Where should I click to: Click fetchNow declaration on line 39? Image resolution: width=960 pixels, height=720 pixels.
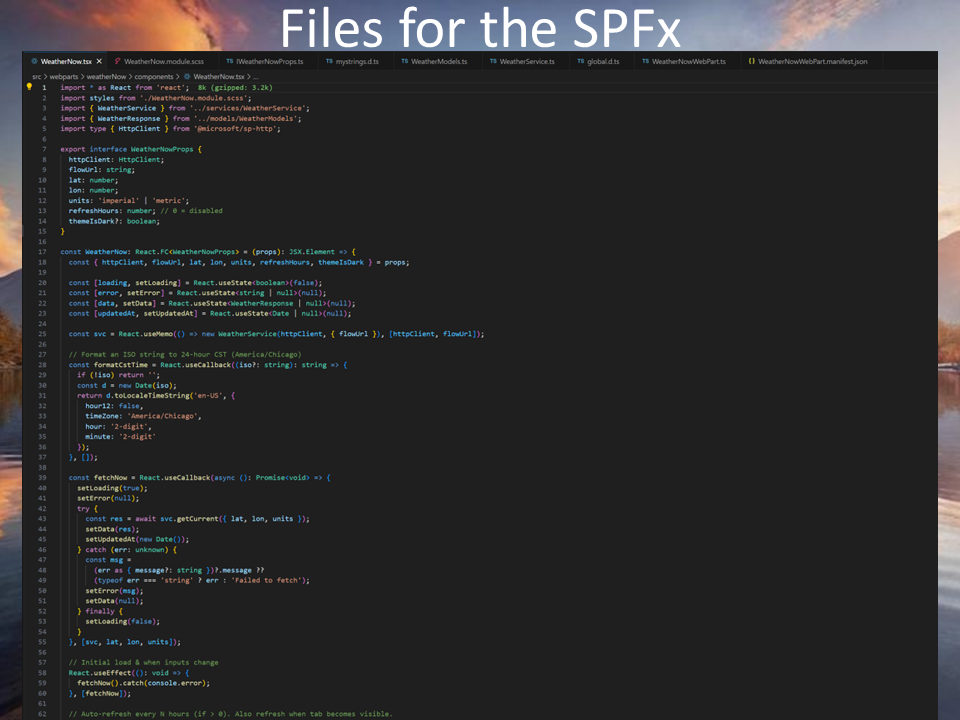click(x=110, y=478)
